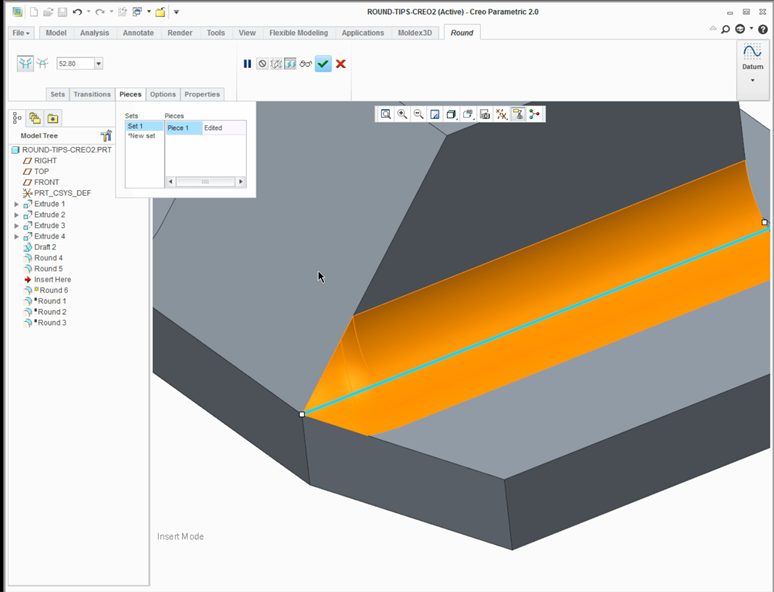Viewport: 774px width, 592px height.
Task: Open undo history dropdown arrow
Action: coord(88,12)
